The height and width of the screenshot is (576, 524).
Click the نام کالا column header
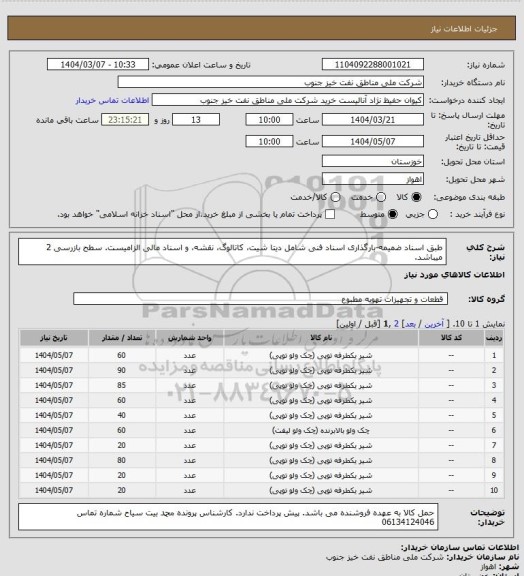pos(321,338)
